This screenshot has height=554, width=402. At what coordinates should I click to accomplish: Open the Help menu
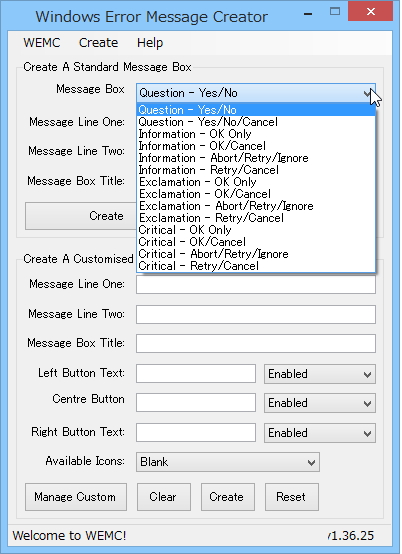tap(150, 43)
